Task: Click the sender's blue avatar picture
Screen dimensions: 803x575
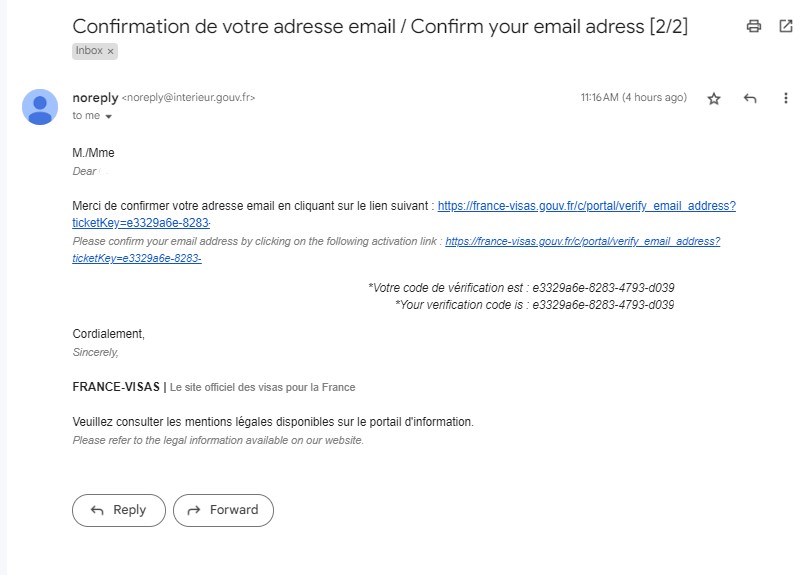Action: click(40, 107)
